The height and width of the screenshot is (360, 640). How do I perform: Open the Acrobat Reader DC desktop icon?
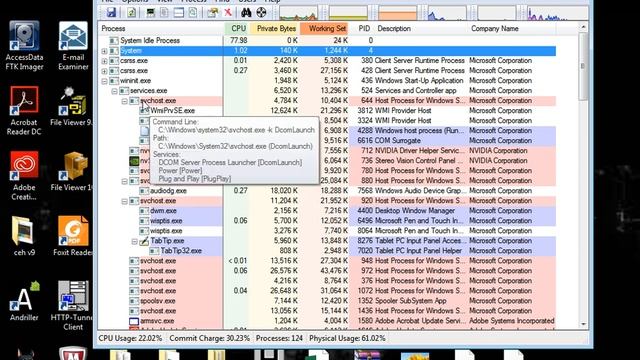click(x=24, y=111)
